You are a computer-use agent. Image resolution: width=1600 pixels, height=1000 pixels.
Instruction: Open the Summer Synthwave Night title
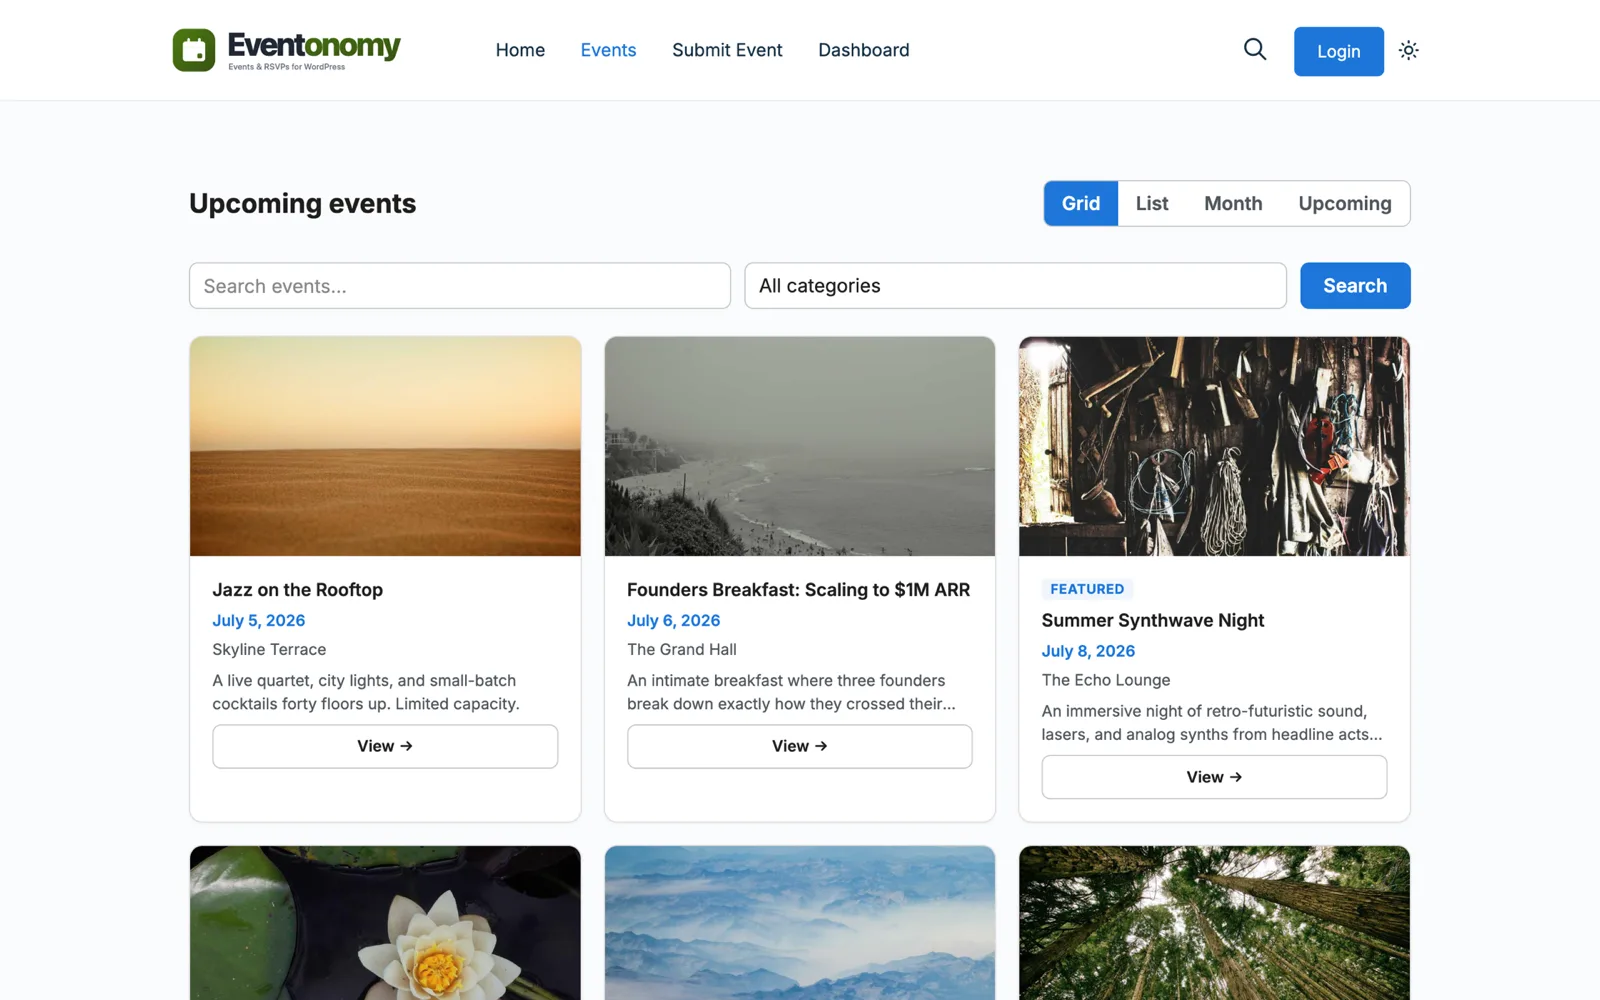coord(1153,620)
